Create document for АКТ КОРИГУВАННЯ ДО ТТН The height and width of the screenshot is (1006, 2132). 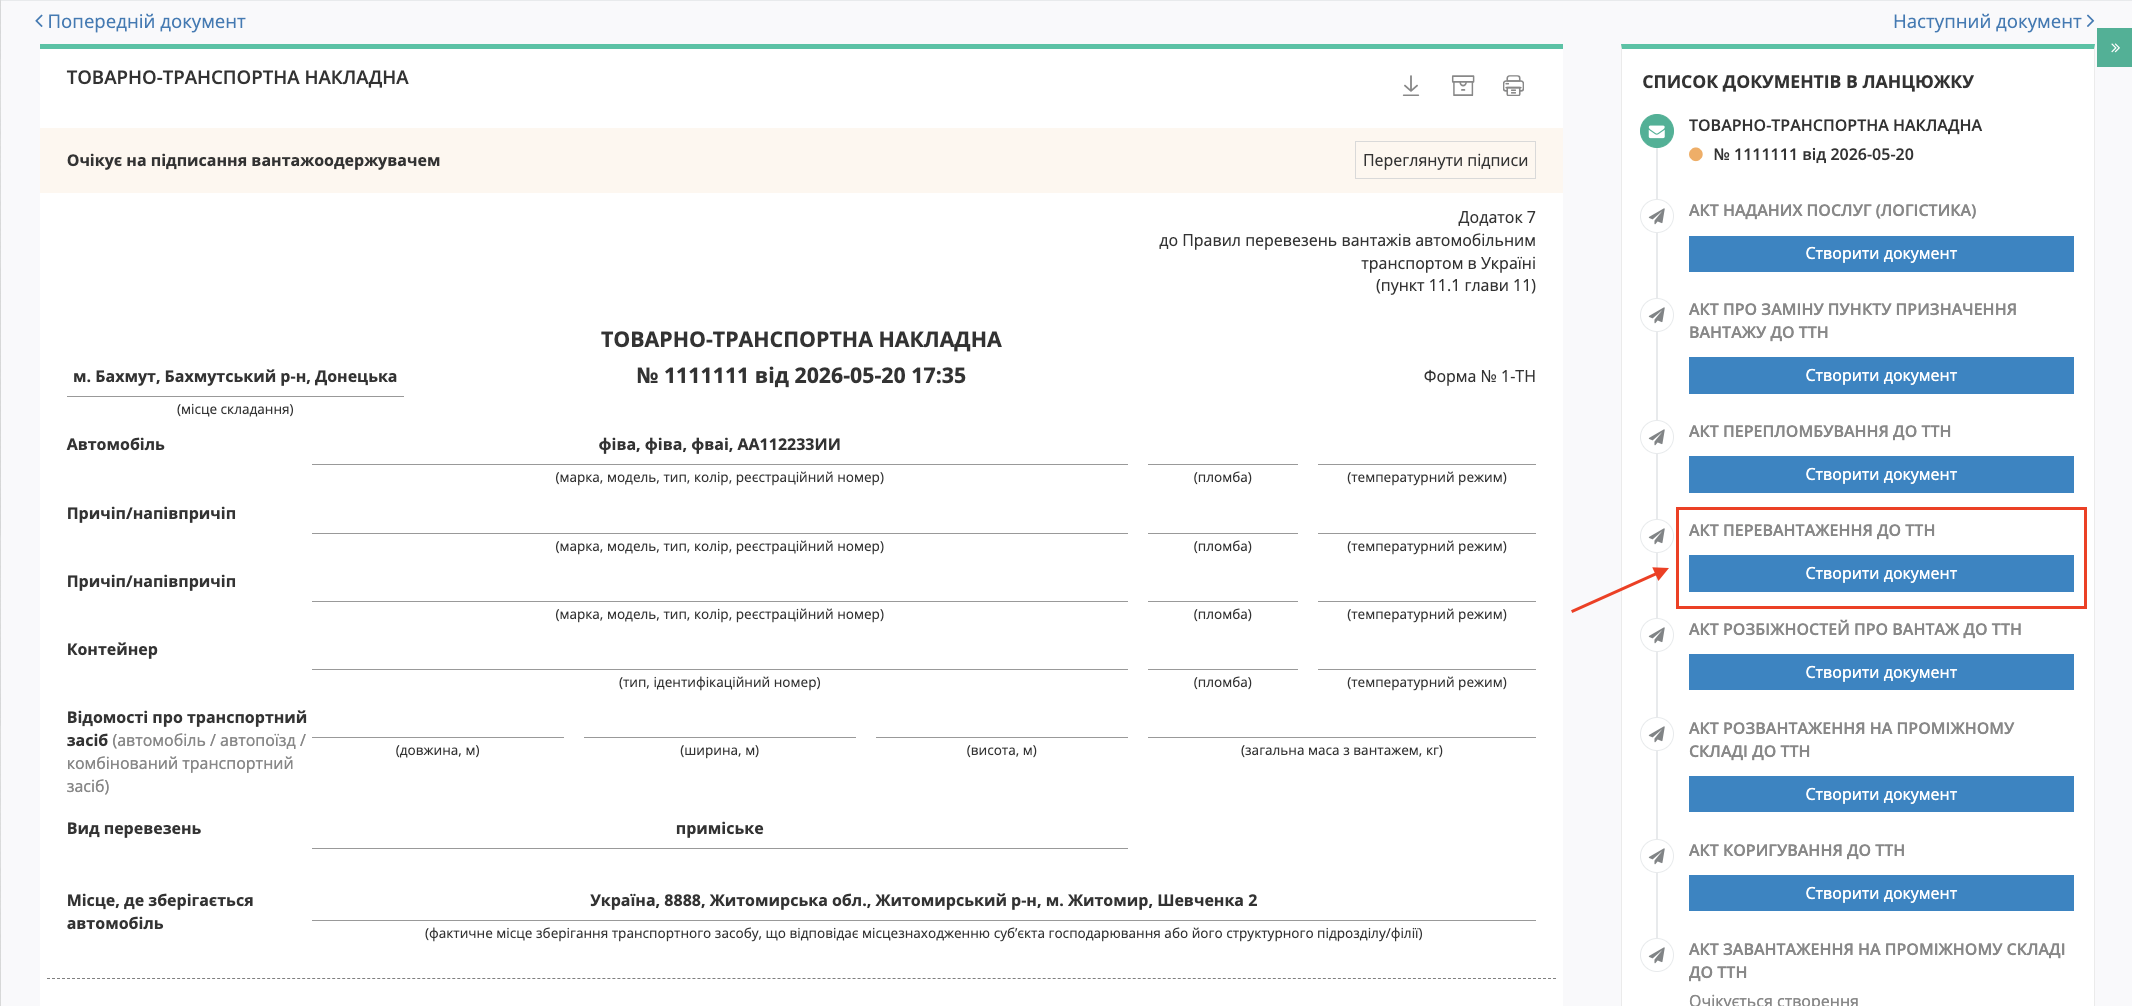1881,894
